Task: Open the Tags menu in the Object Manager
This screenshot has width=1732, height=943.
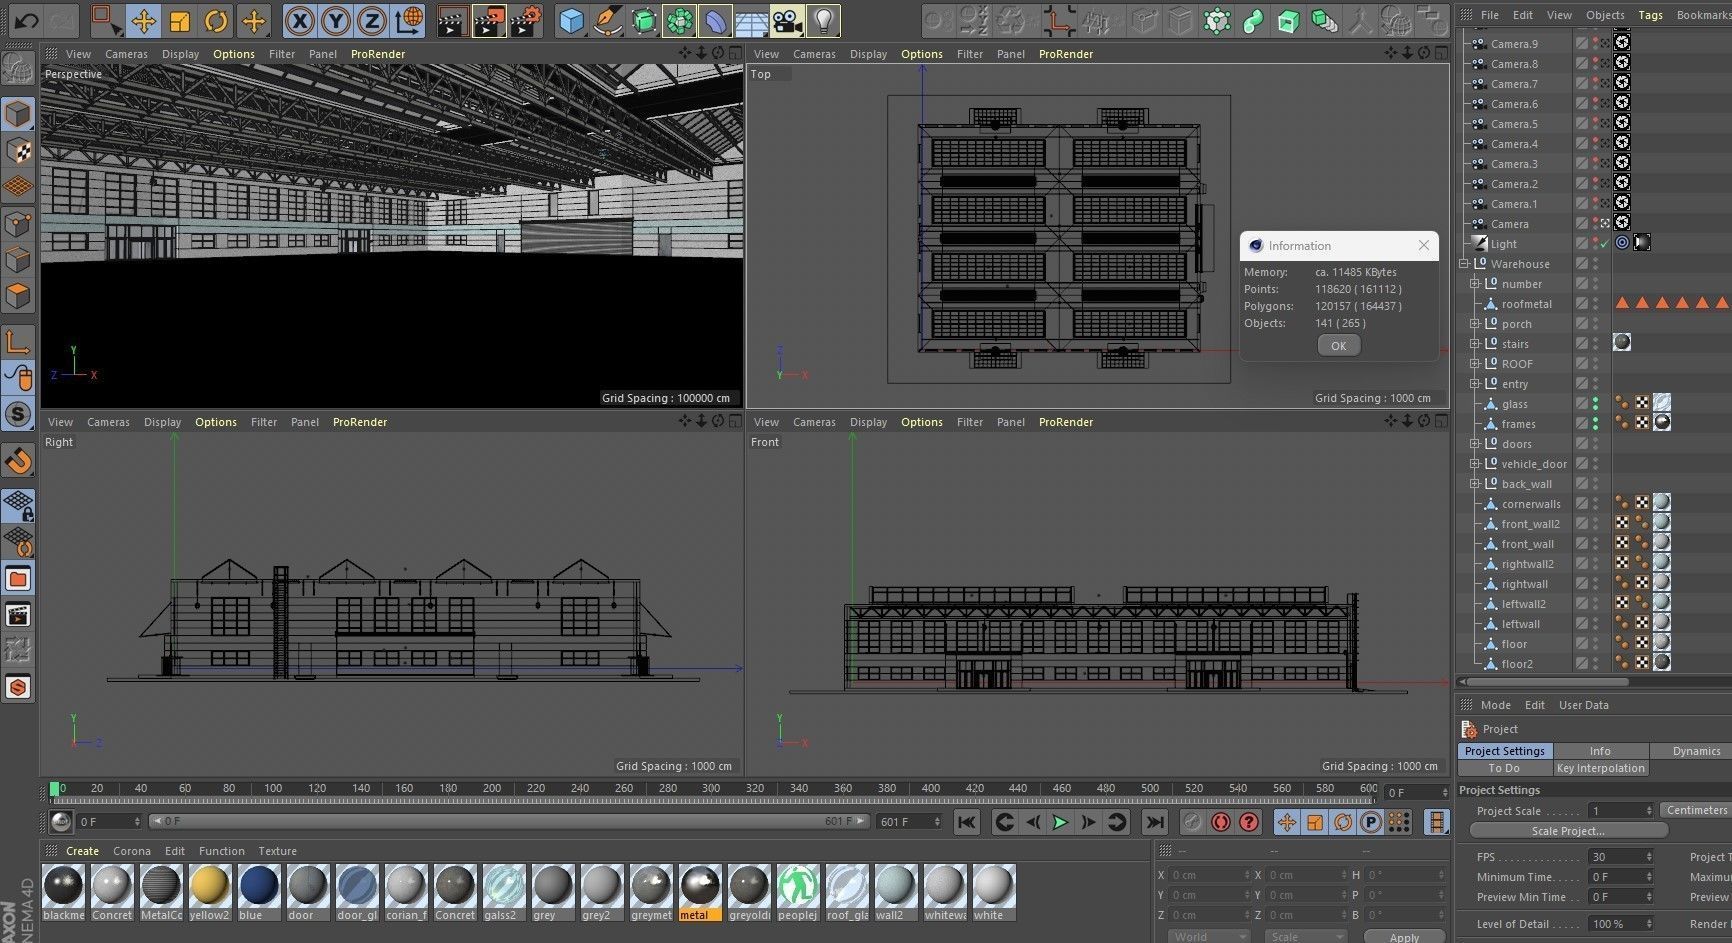Action: point(1650,15)
